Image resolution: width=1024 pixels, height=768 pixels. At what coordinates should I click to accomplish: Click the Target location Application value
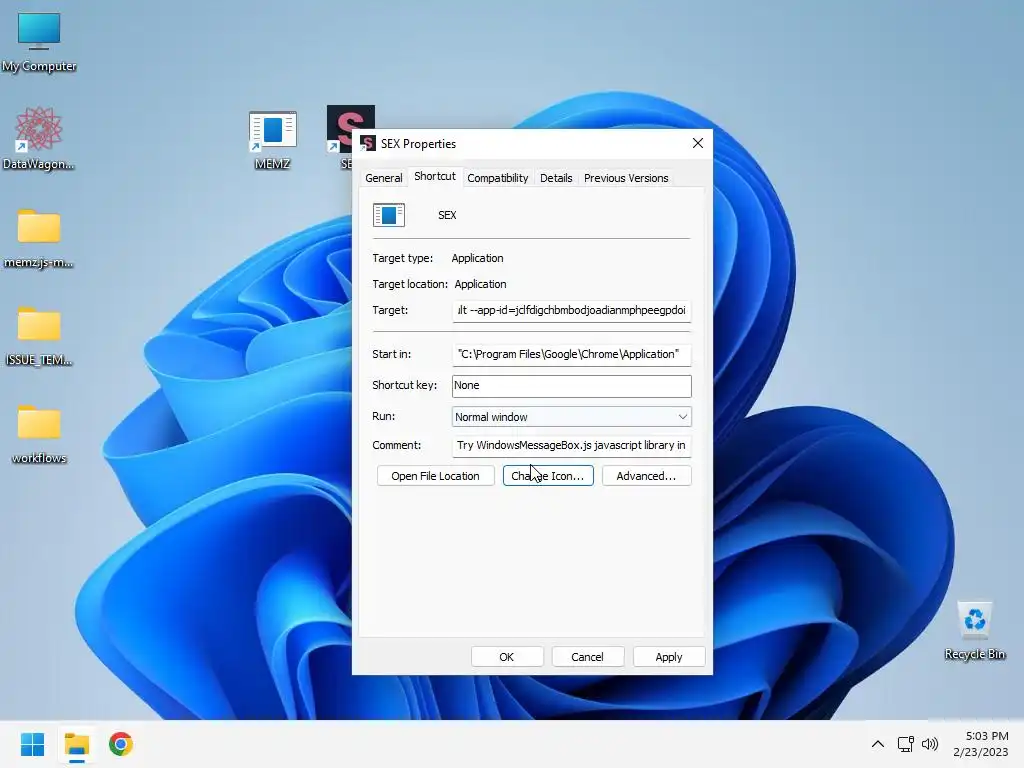click(480, 284)
